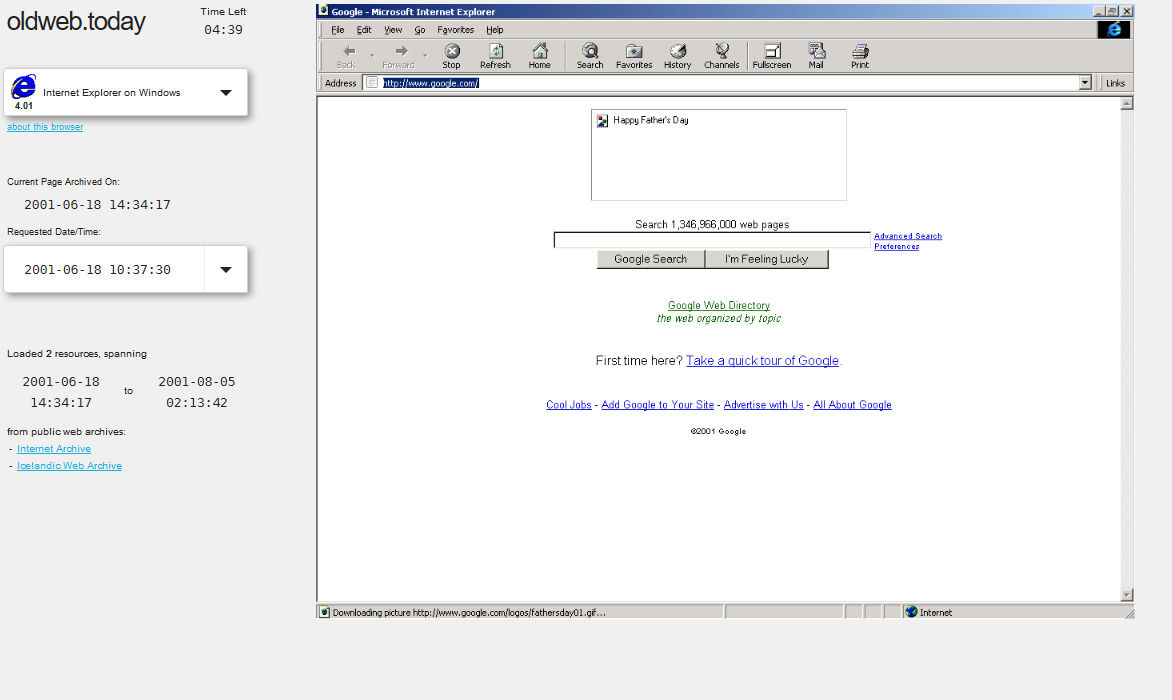Open All About Google link

(852, 405)
